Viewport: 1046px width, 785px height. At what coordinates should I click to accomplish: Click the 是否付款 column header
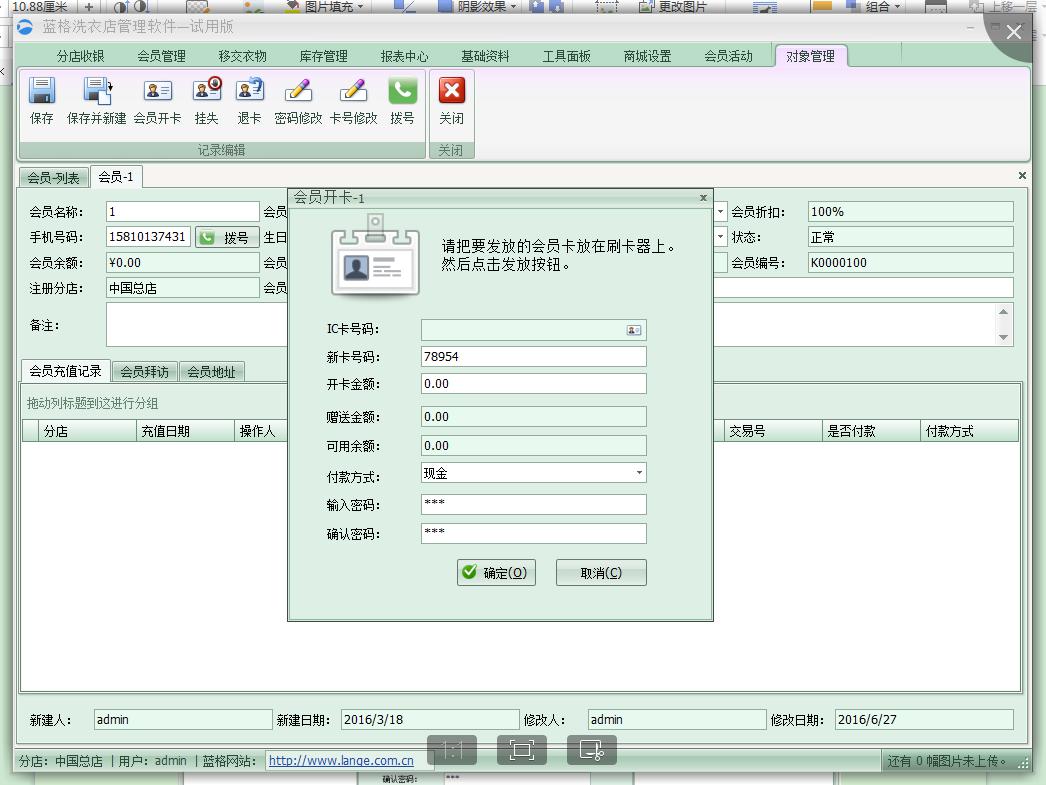tap(871, 431)
